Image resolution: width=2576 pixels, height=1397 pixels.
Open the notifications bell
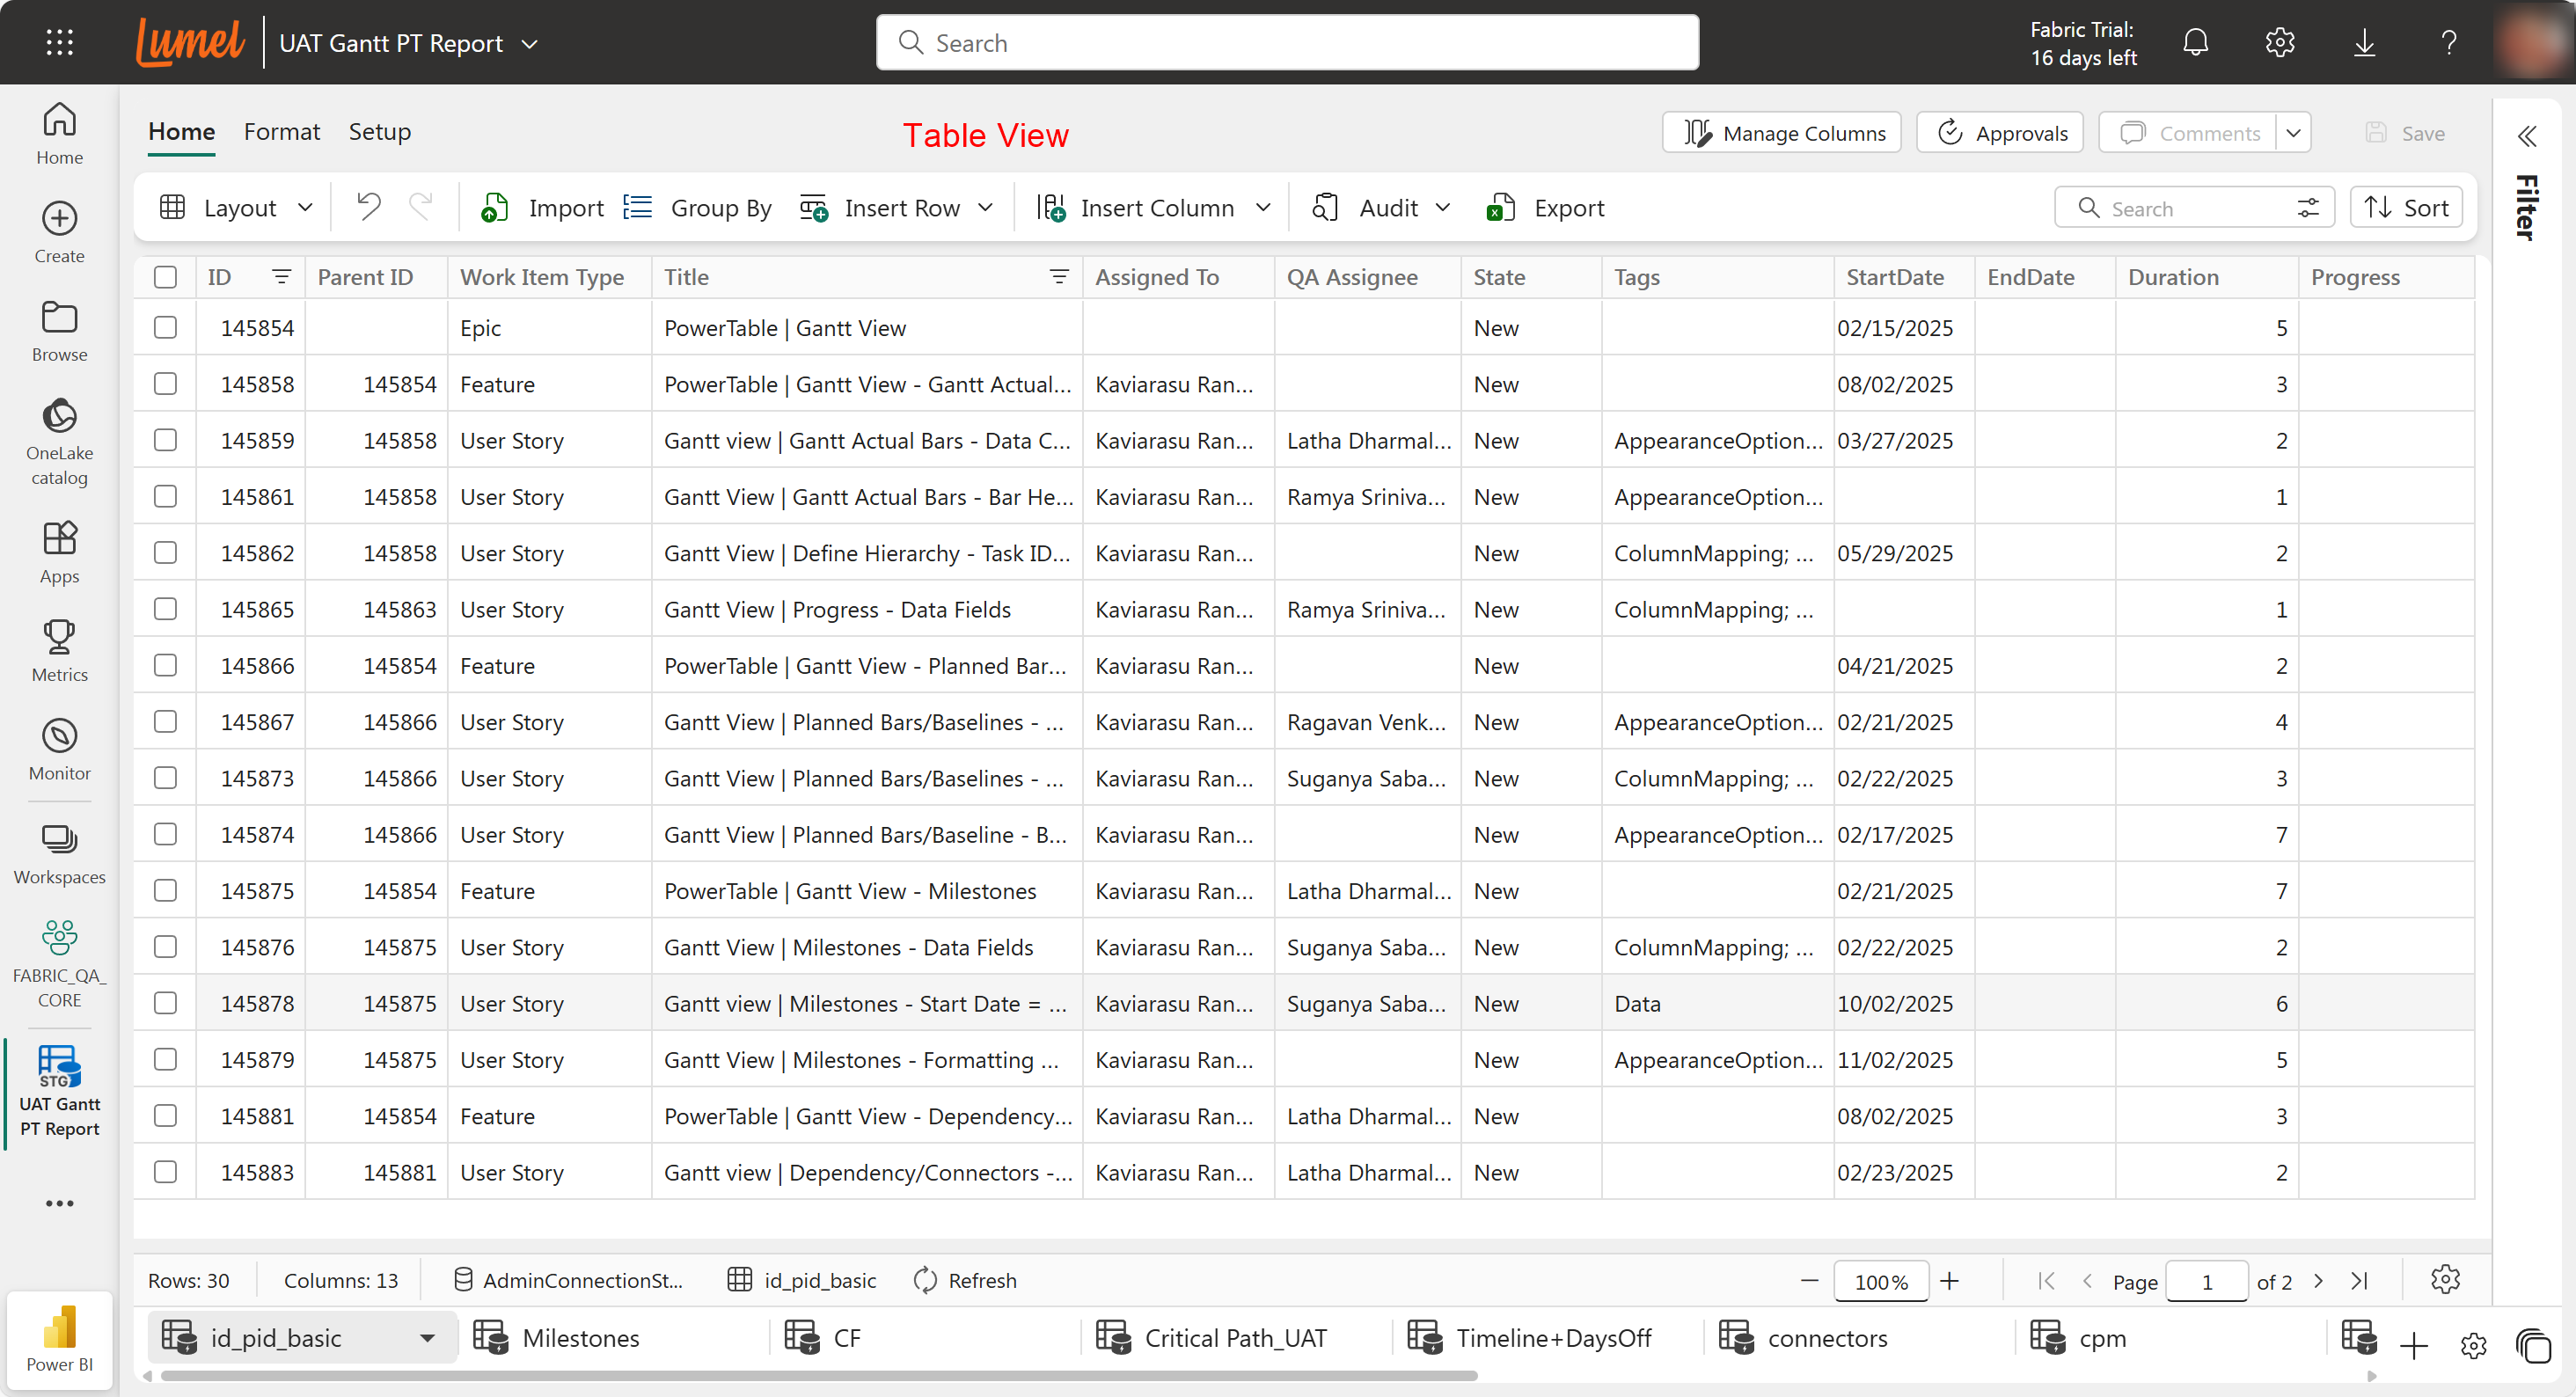pyautogui.click(x=2195, y=43)
